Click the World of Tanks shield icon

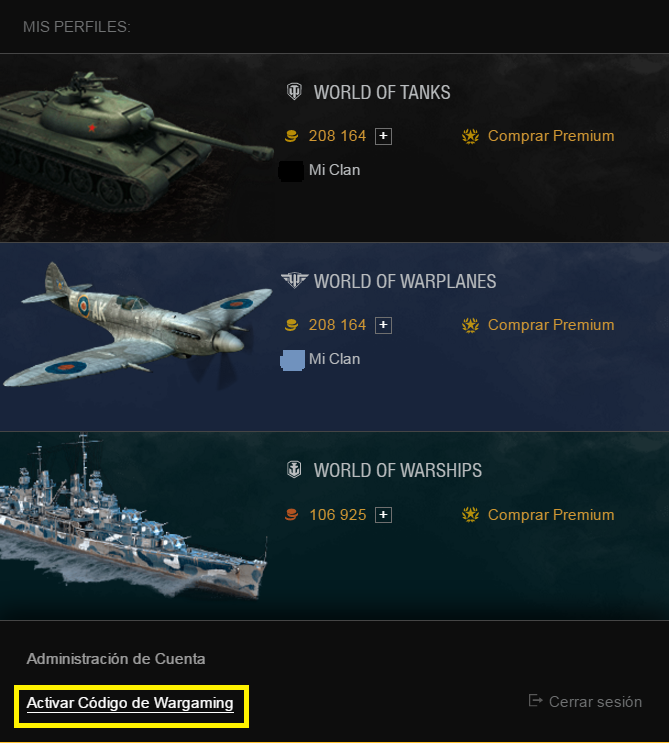(x=294, y=91)
